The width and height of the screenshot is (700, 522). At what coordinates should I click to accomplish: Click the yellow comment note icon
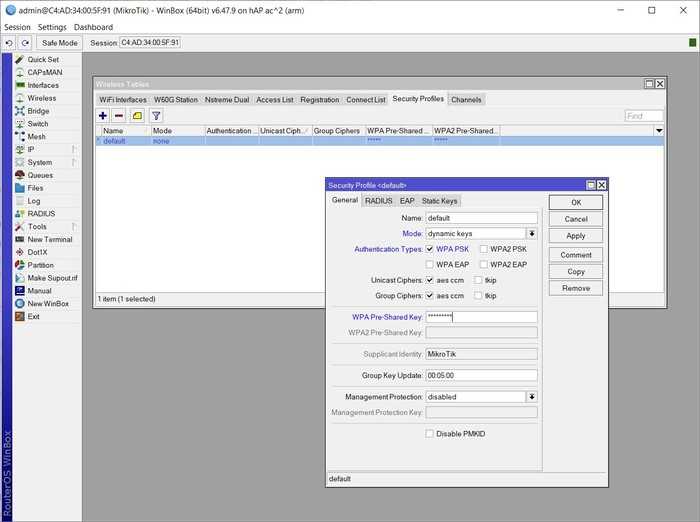click(138, 116)
